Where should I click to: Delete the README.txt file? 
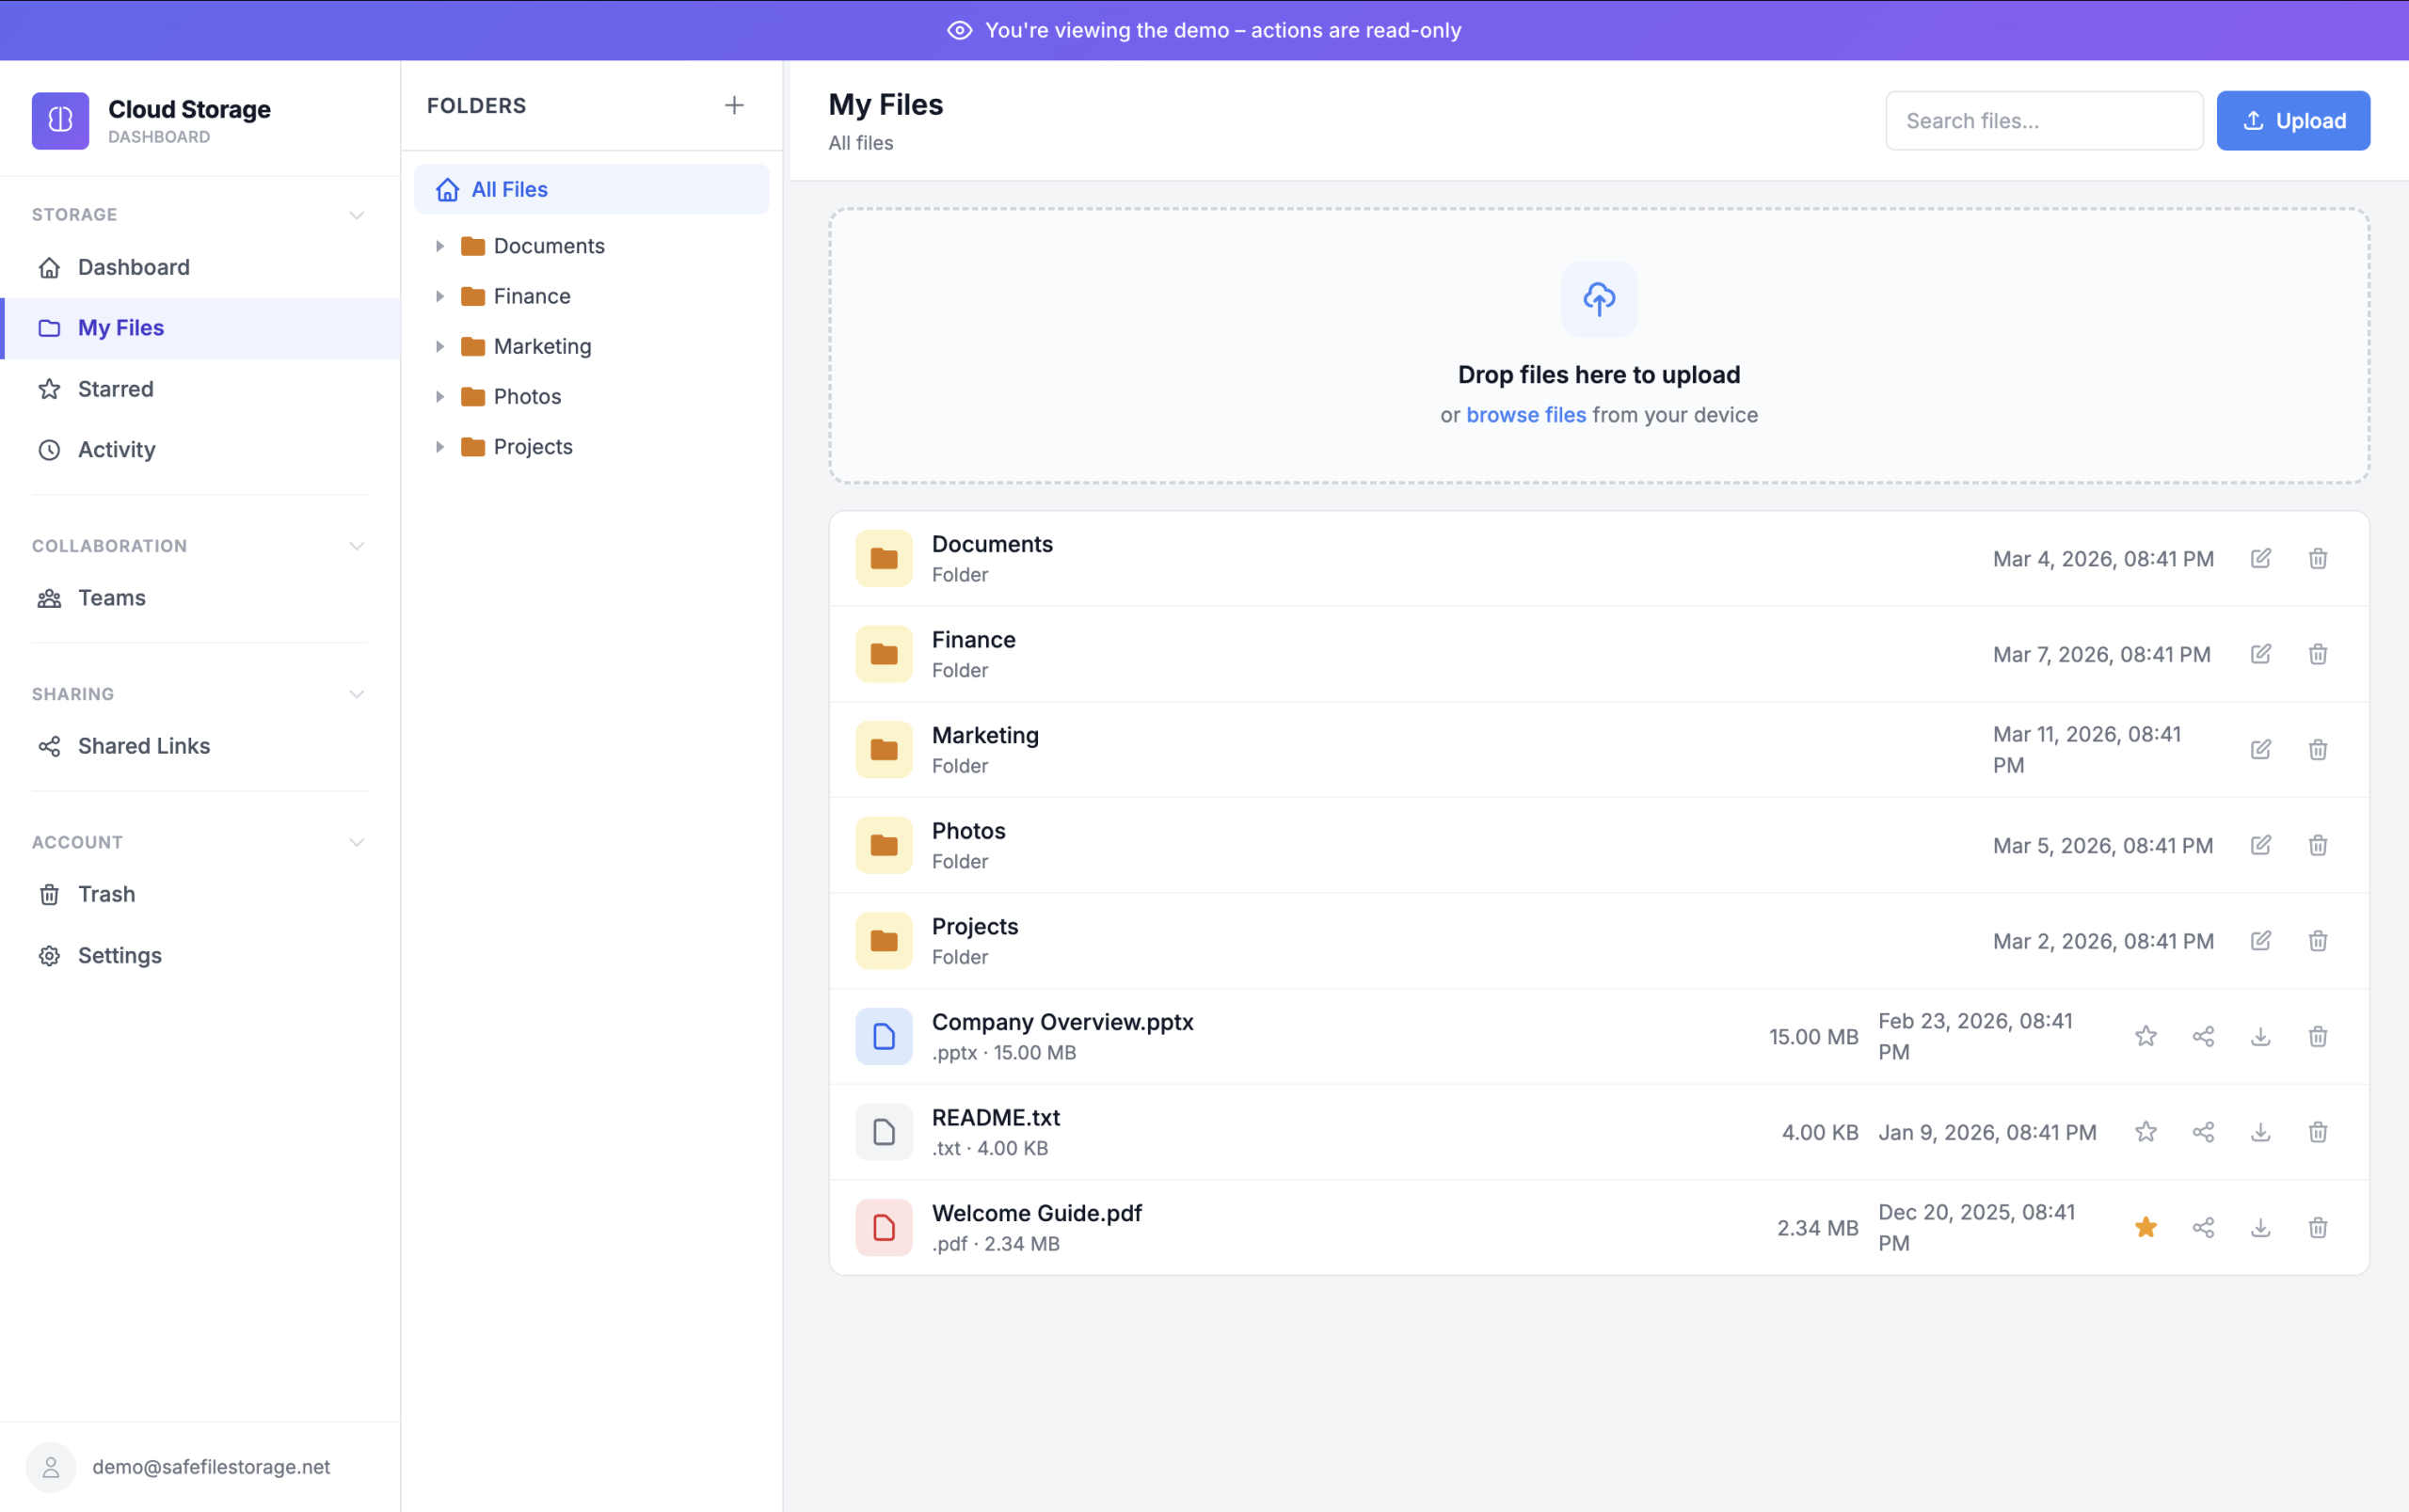(2317, 1132)
